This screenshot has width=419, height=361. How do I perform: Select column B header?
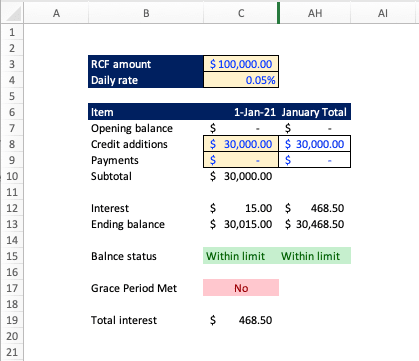tap(146, 13)
